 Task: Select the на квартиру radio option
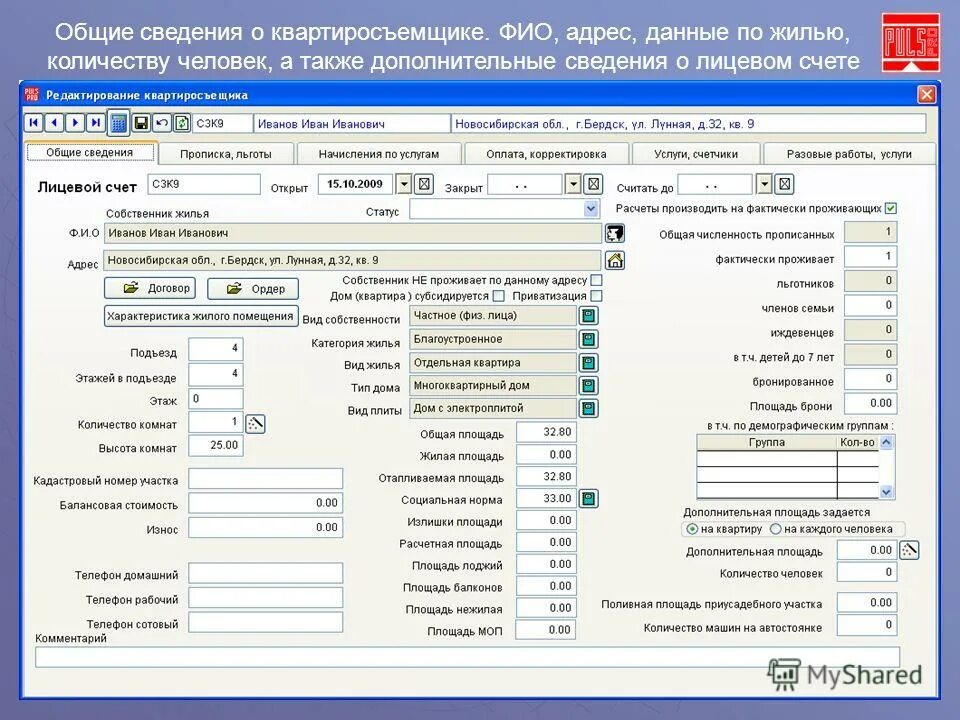click(692, 529)
